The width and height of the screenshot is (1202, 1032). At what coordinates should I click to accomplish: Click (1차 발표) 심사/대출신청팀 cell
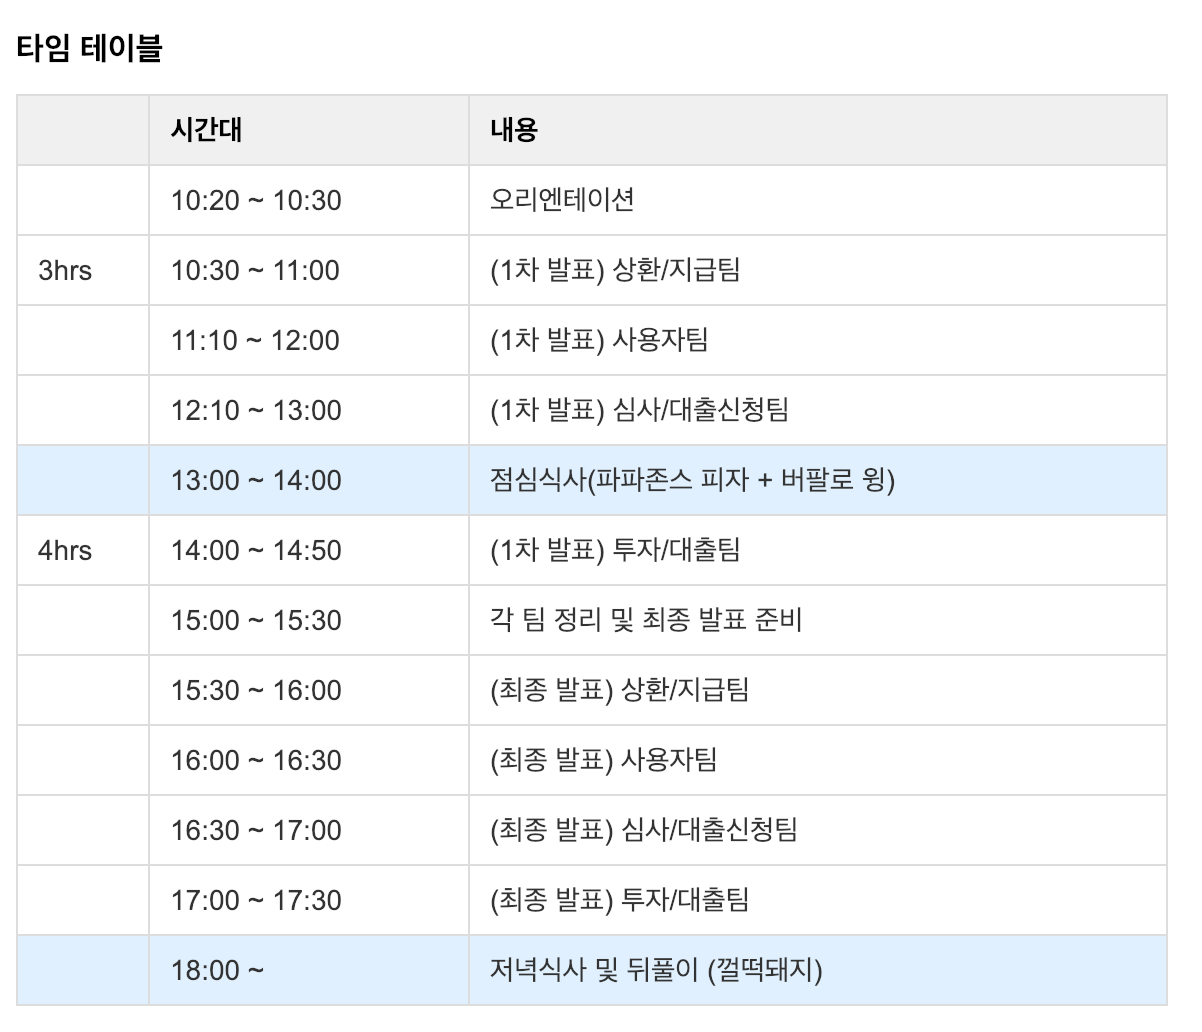(x=817, y=410)
